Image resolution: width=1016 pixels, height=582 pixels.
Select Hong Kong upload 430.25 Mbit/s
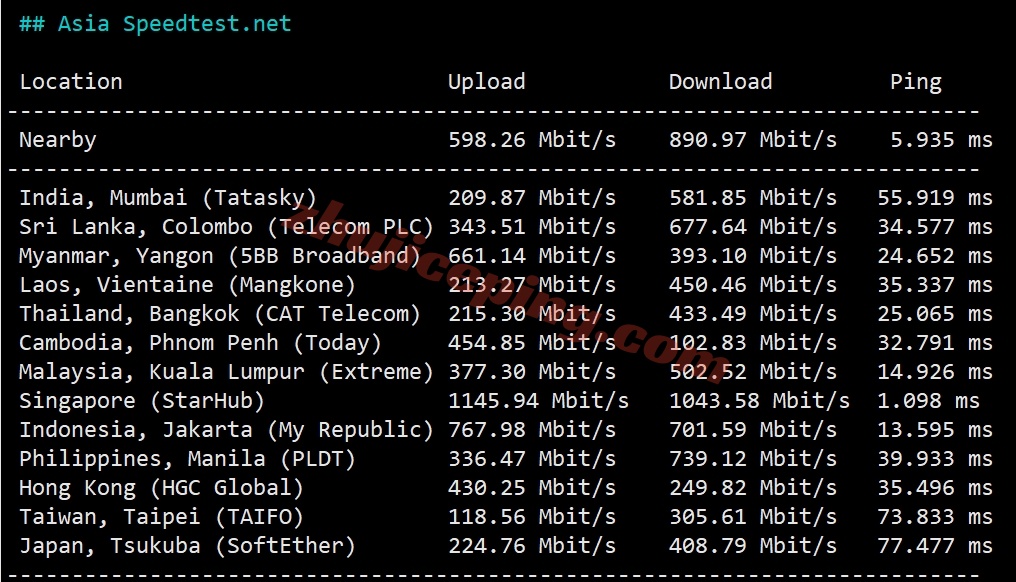pyautogui.click(x=532, y=488)
